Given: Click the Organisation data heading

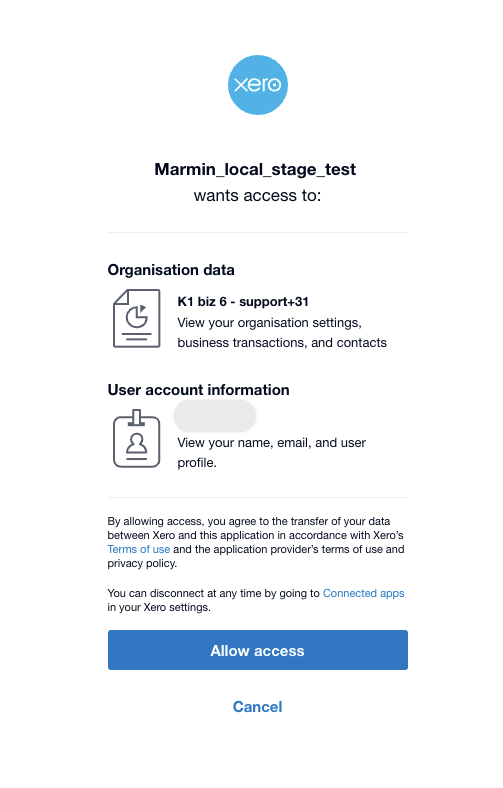Looking at the screenshot, I should (171, 270).
